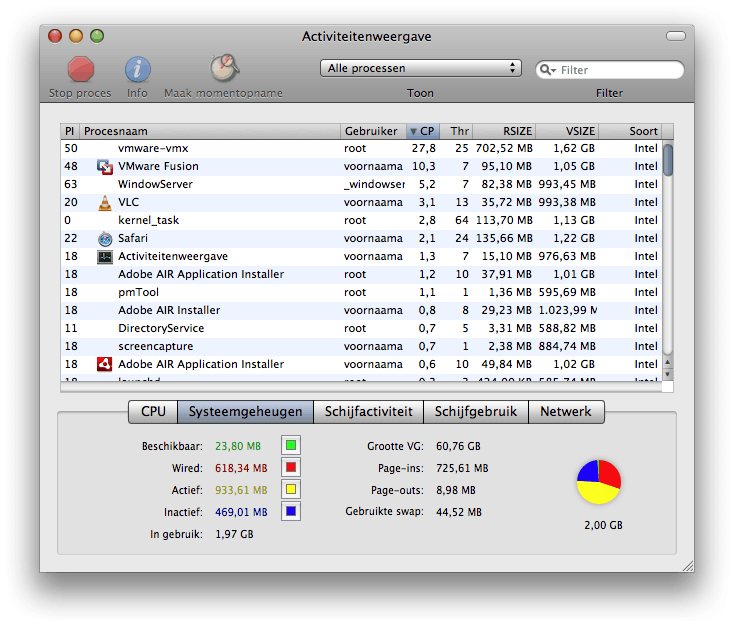Click the yellow Actief color swatch

[291, 489]
